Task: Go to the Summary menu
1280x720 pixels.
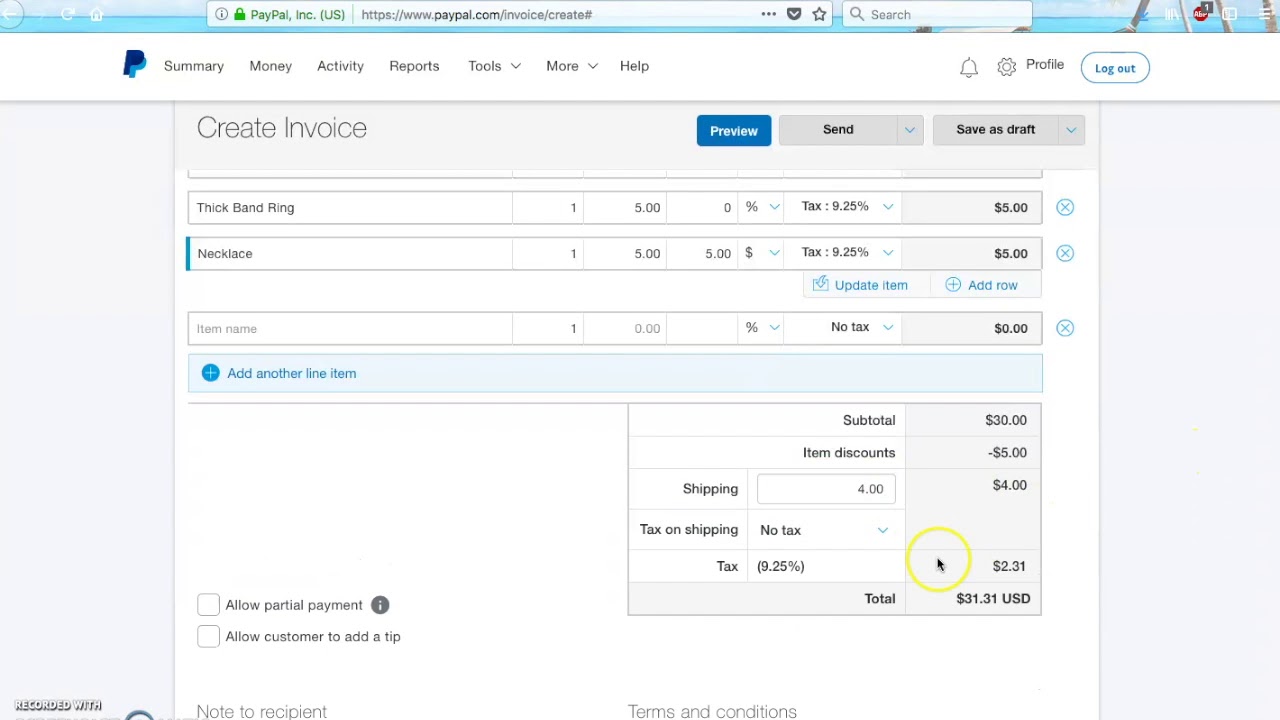Action: pyautogui.click(x=194, y=66)
